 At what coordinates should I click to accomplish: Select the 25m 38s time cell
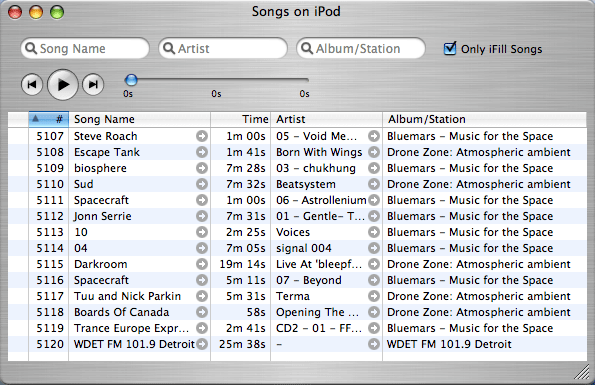pos(242,344)
